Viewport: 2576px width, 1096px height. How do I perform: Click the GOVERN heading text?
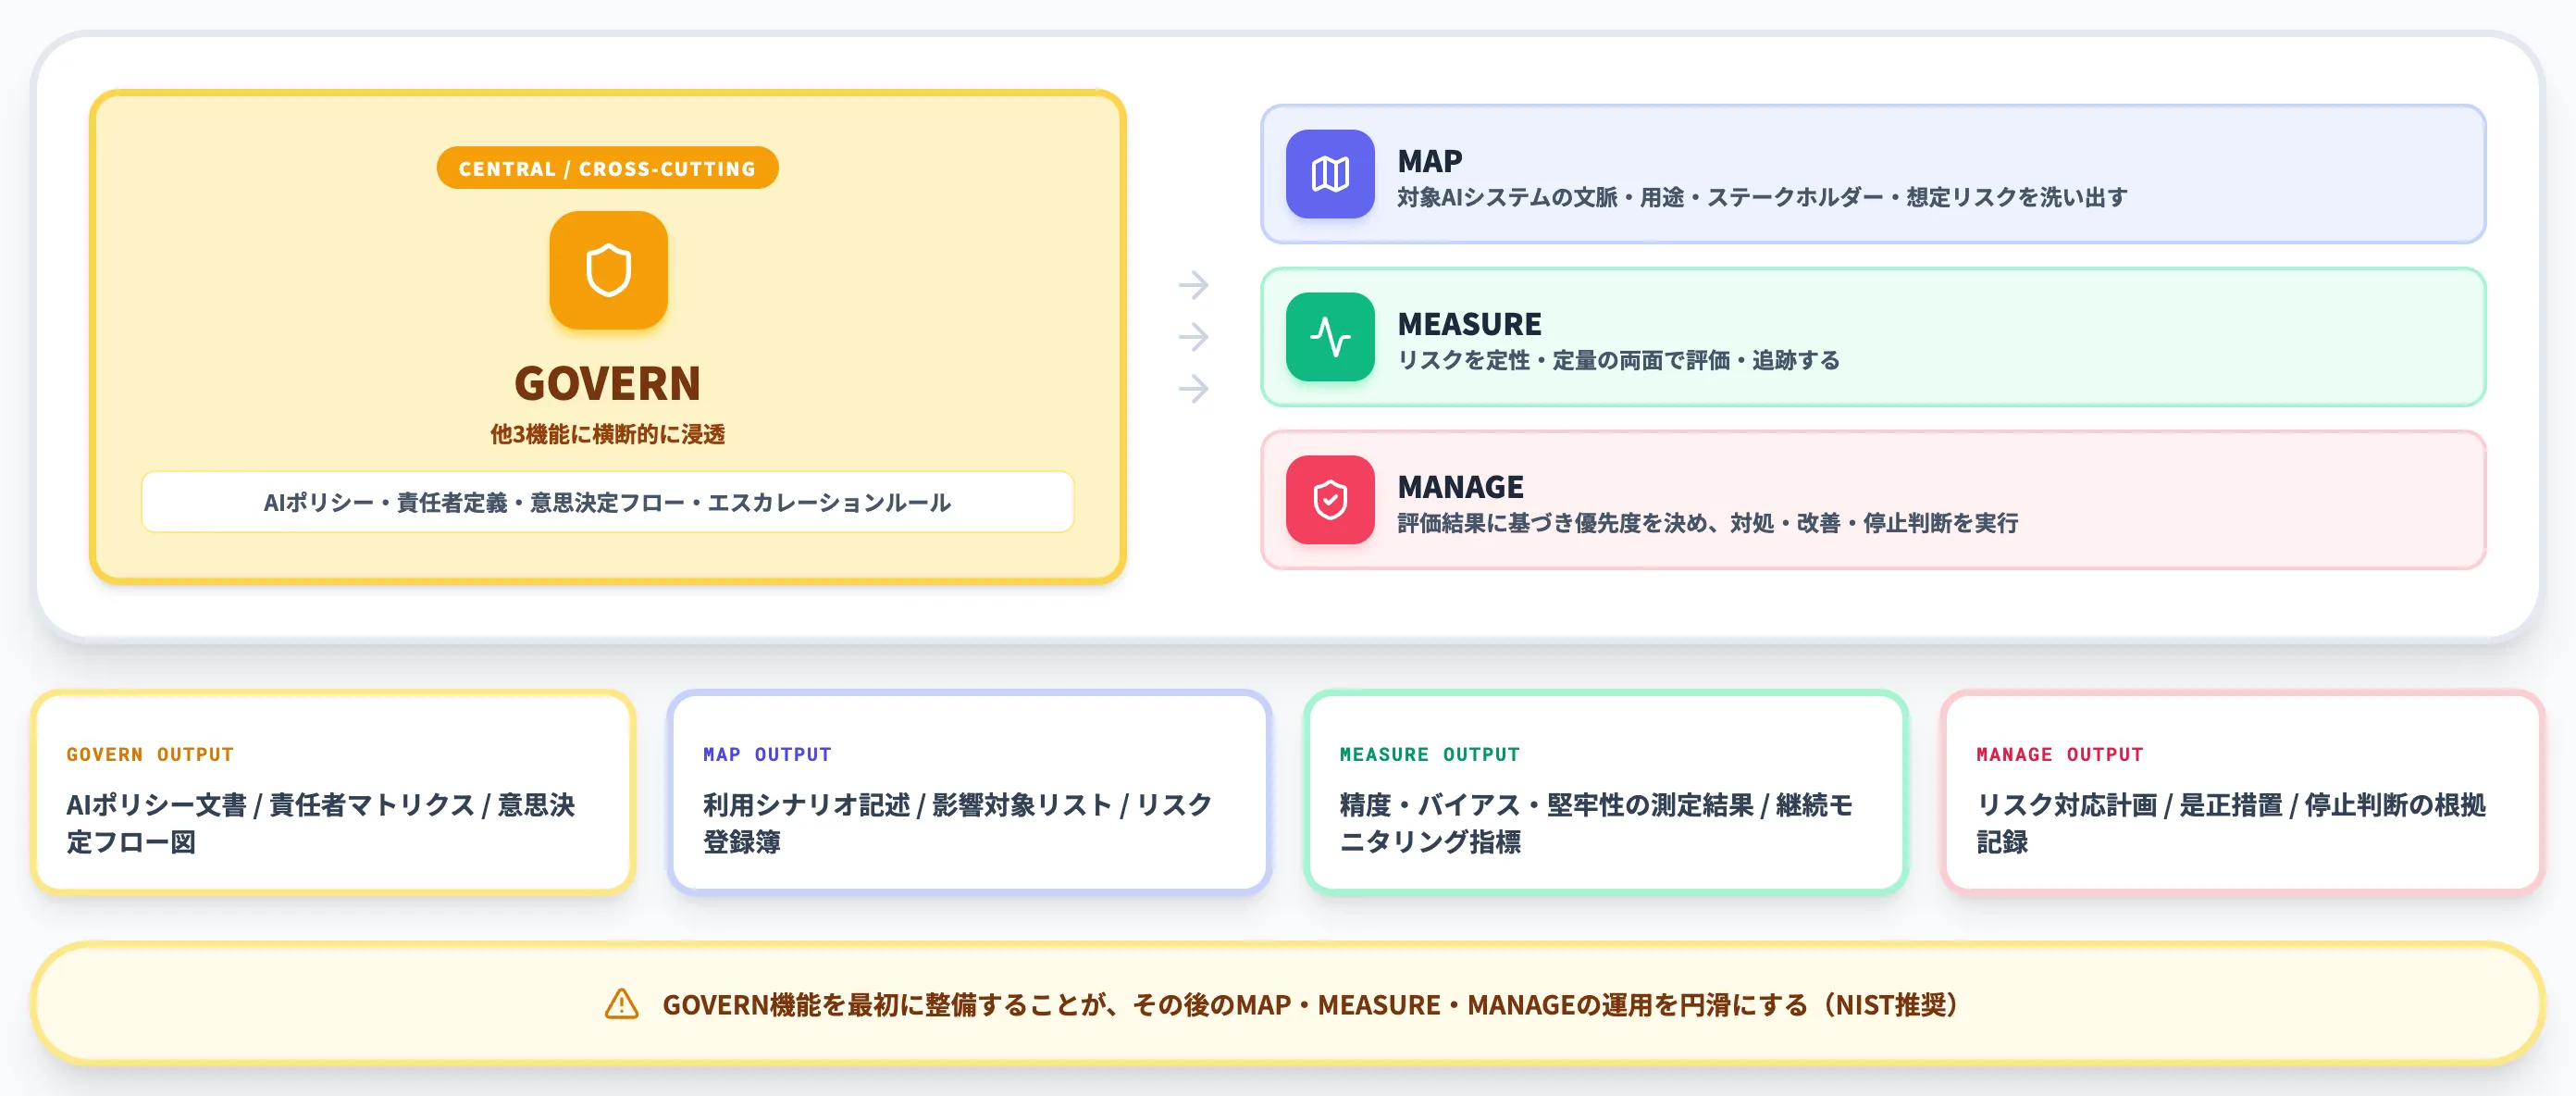click(x=608, y=383)
